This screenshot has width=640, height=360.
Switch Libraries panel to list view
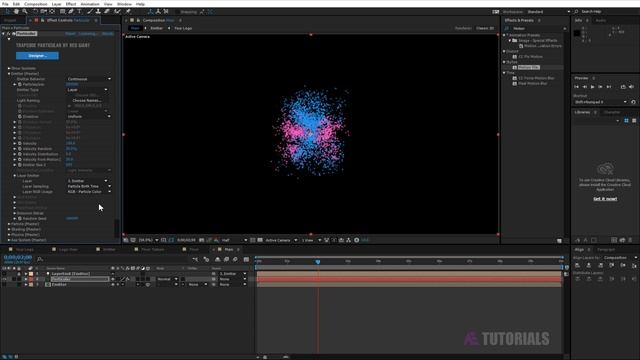pyautogui.click(x=634, y=120)
